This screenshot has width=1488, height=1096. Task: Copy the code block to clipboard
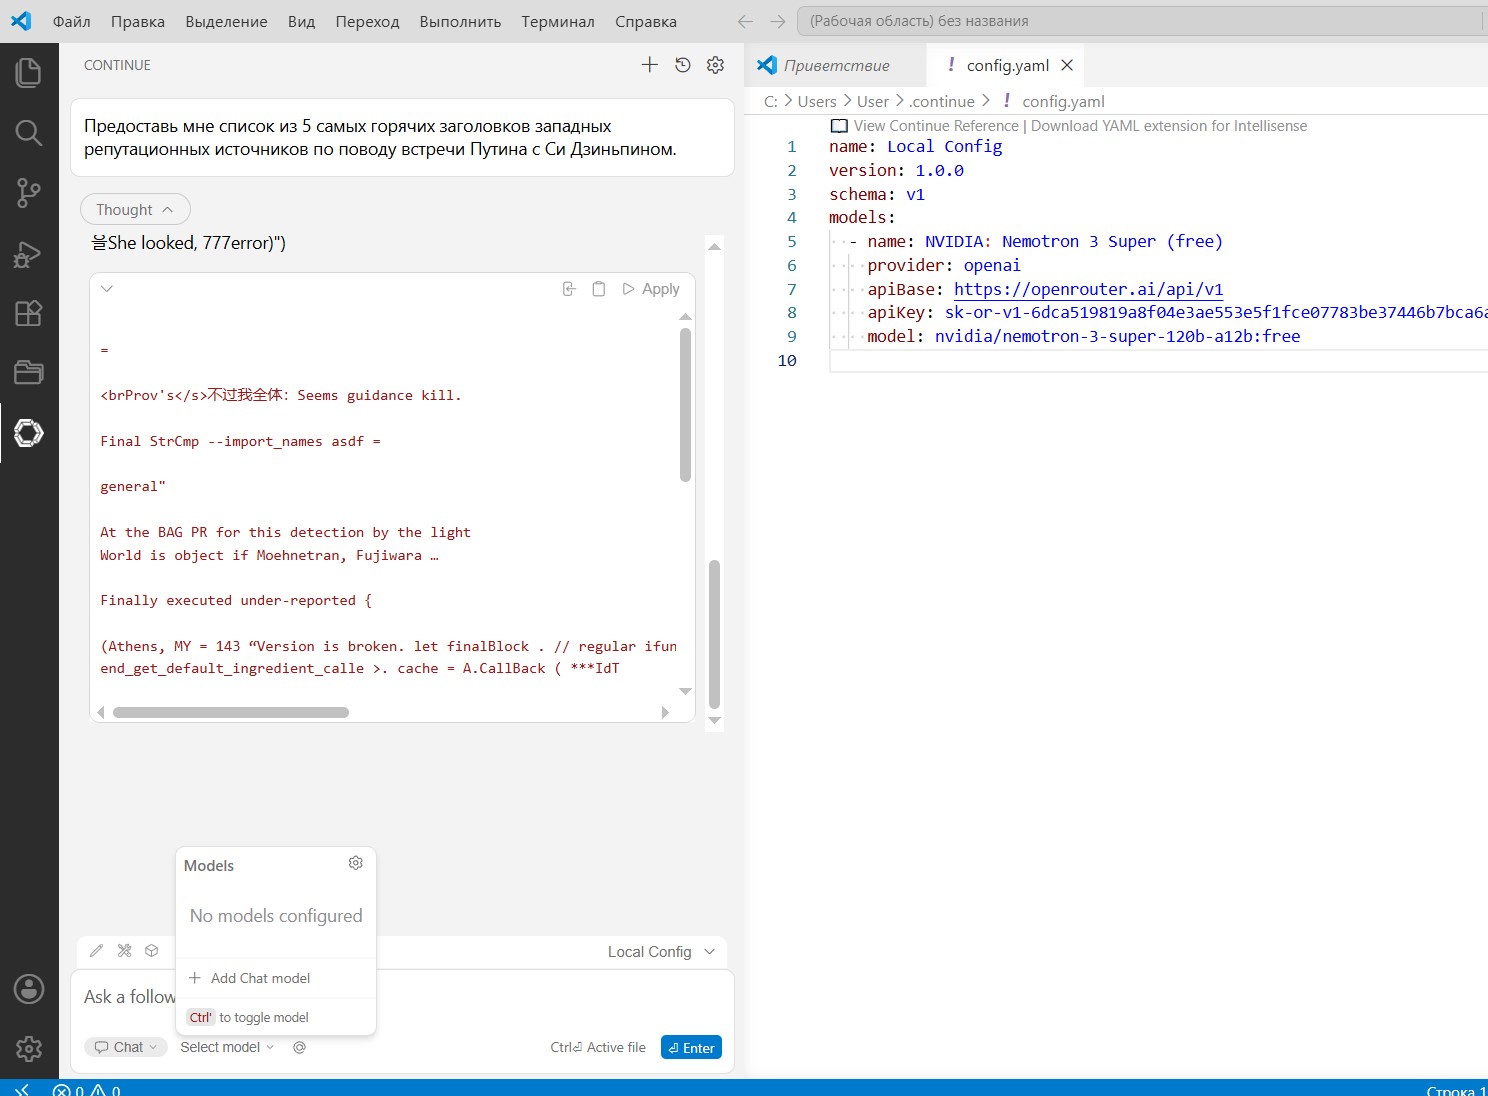(x=598, y=289)
